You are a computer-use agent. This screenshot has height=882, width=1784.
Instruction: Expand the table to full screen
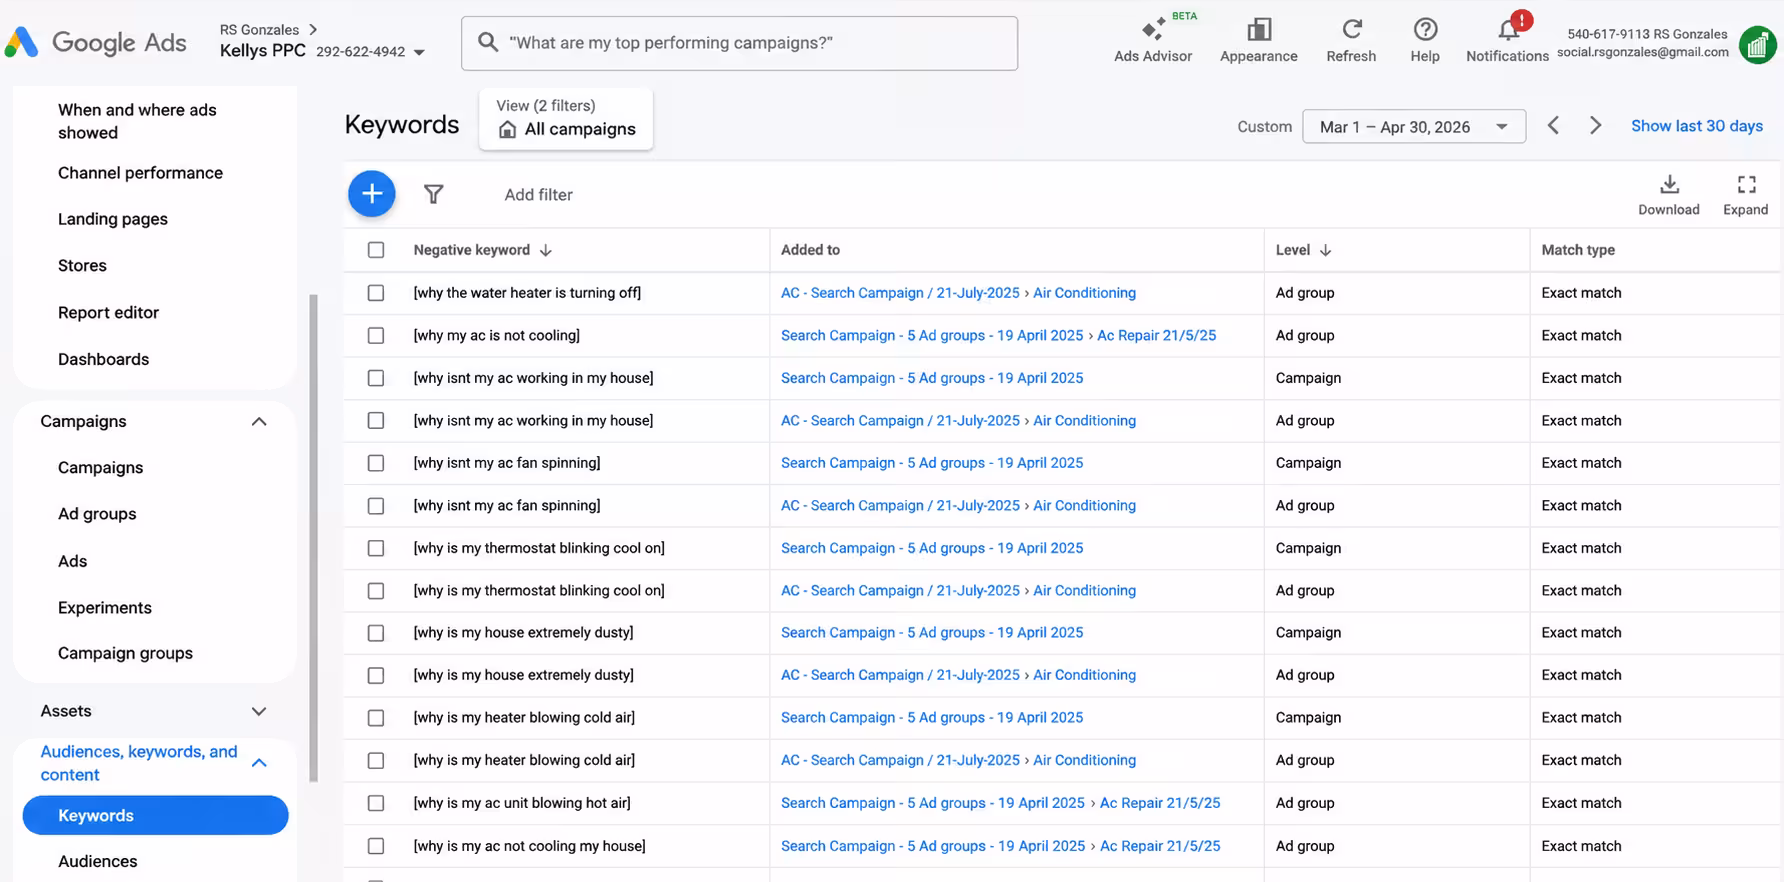tap(1745, 194)
